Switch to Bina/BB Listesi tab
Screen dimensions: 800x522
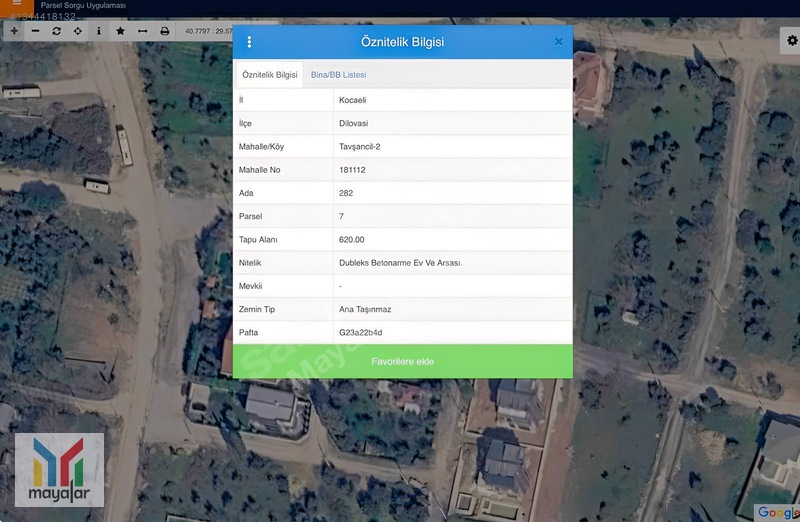tap(338, 74)
